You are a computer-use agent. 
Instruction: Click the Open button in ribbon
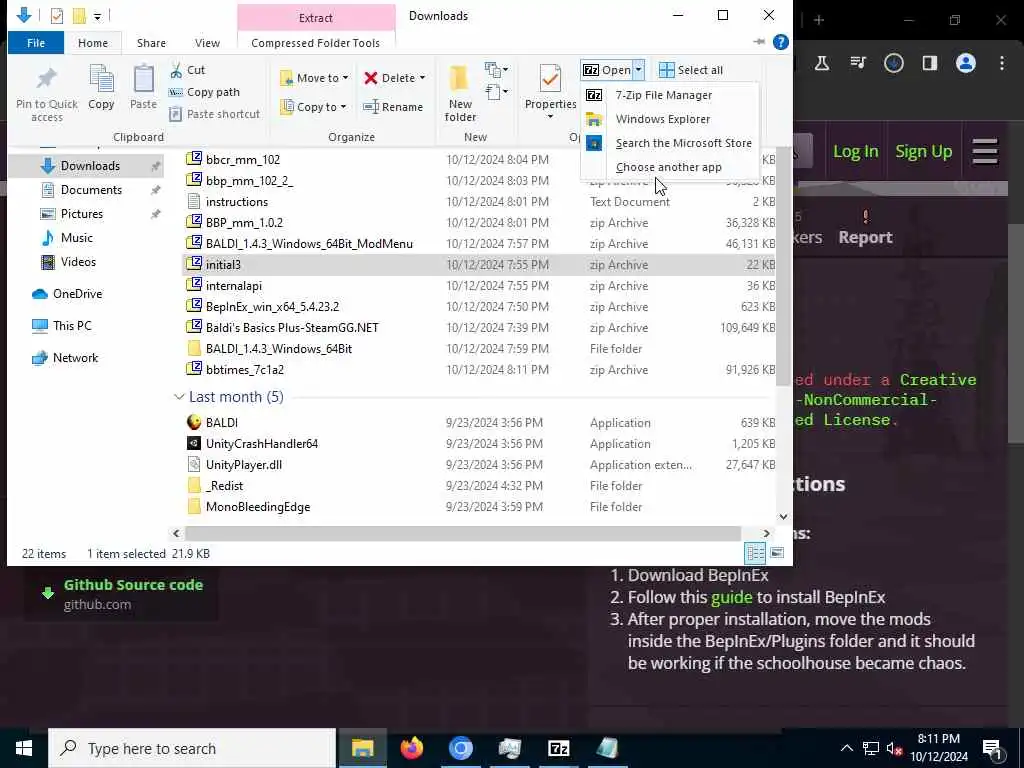click(607, 70)
